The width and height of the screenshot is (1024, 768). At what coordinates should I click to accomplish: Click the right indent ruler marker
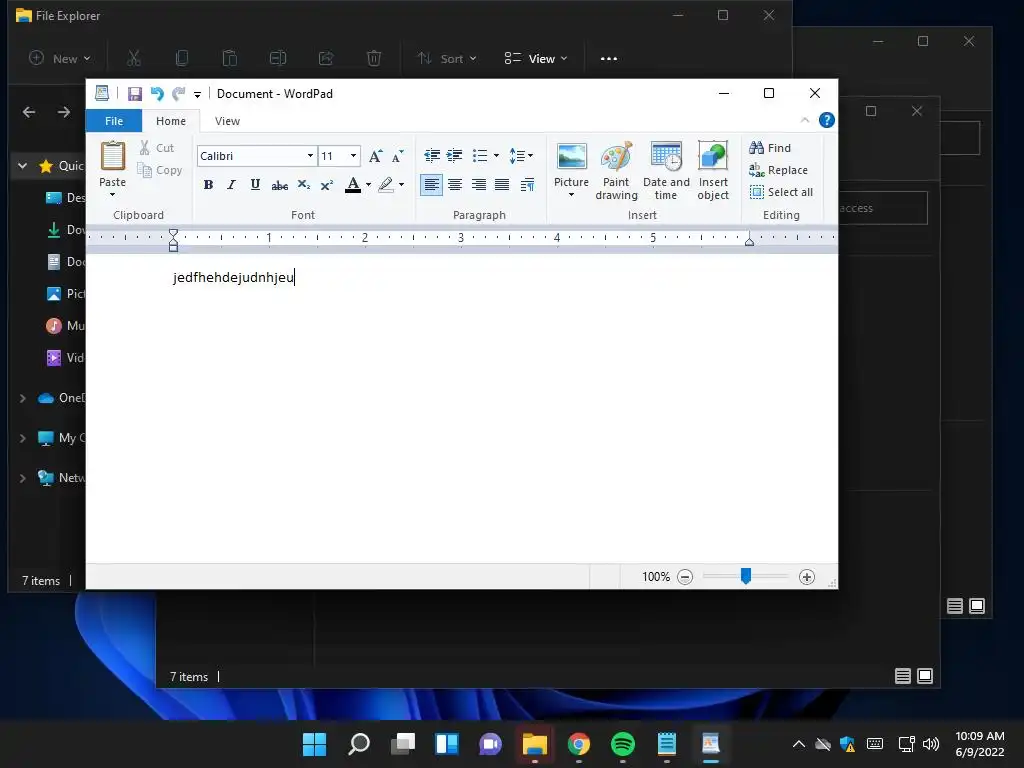(750, 240)
